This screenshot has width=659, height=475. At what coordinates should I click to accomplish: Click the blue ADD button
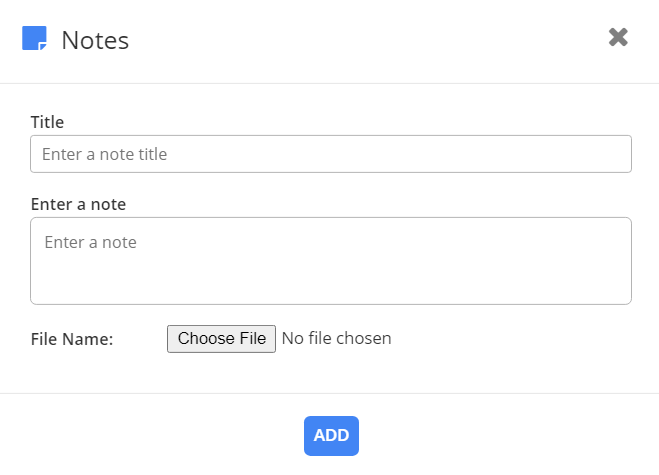coord(331,435)
